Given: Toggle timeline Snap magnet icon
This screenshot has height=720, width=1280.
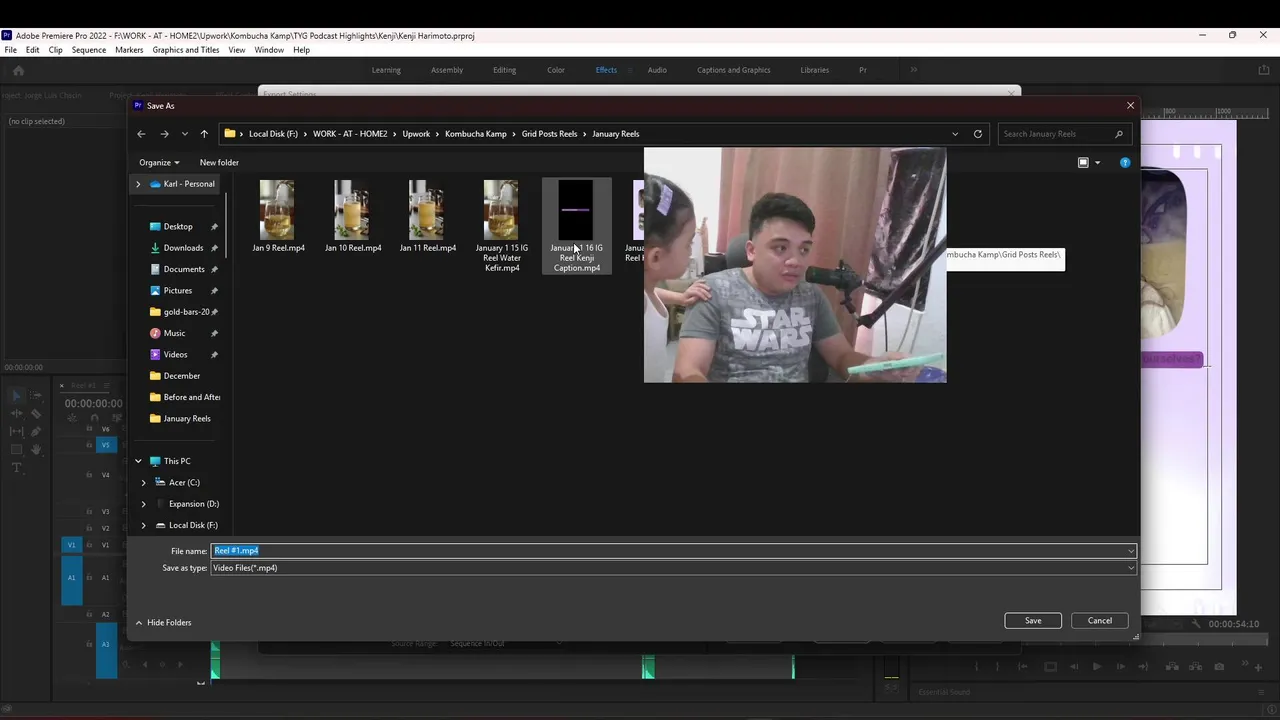Looking at the screenshot, I should [x=95, y=419].
